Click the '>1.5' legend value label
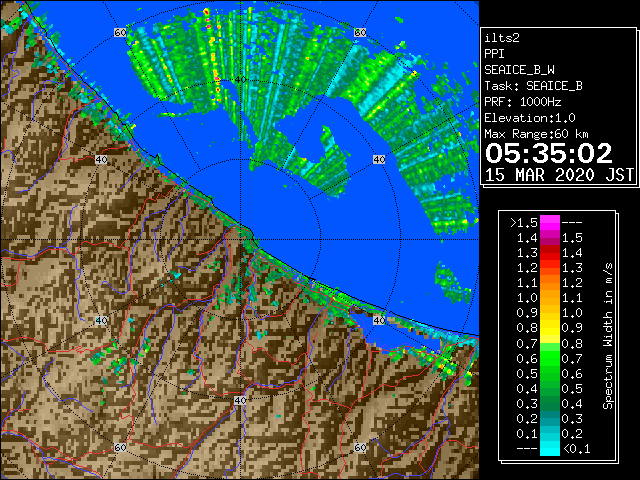The width and height of the screenshot is (640, 480). pos(524,223)
